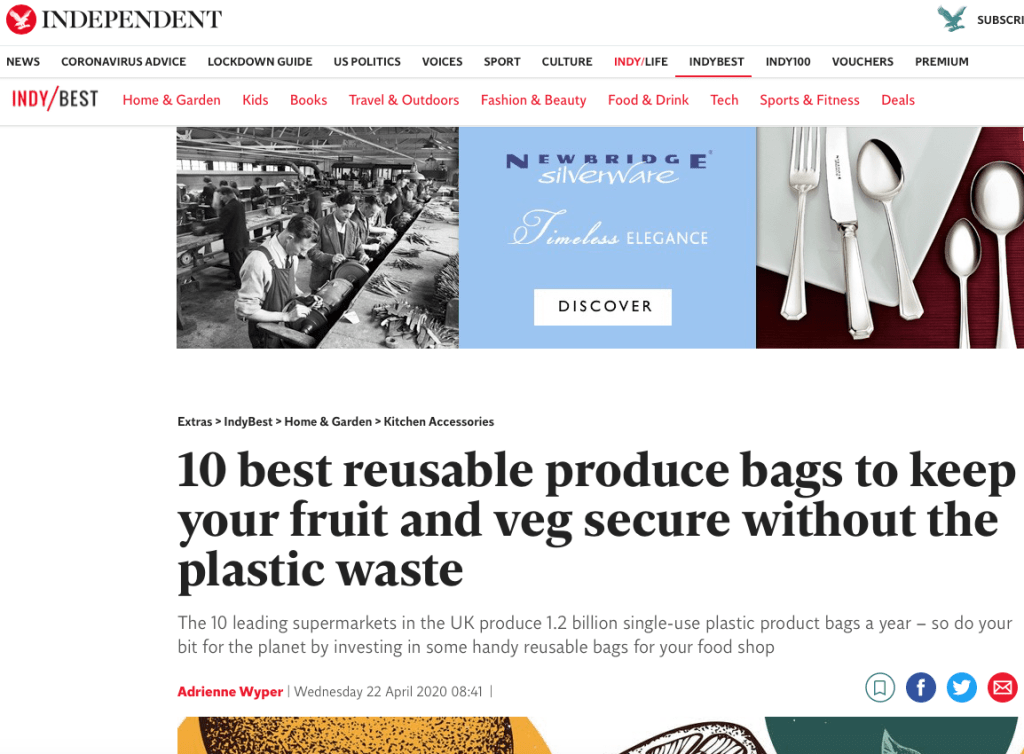Browse the Fashion & Beauty category
This screenshot has height=754, width=1024.
tap(534, 100)
